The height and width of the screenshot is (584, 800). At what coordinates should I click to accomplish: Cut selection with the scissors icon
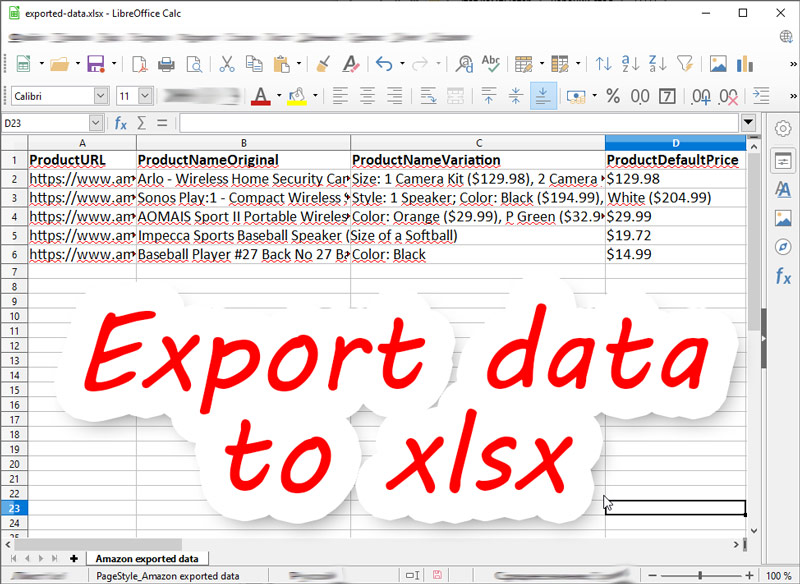click(227, 64)
